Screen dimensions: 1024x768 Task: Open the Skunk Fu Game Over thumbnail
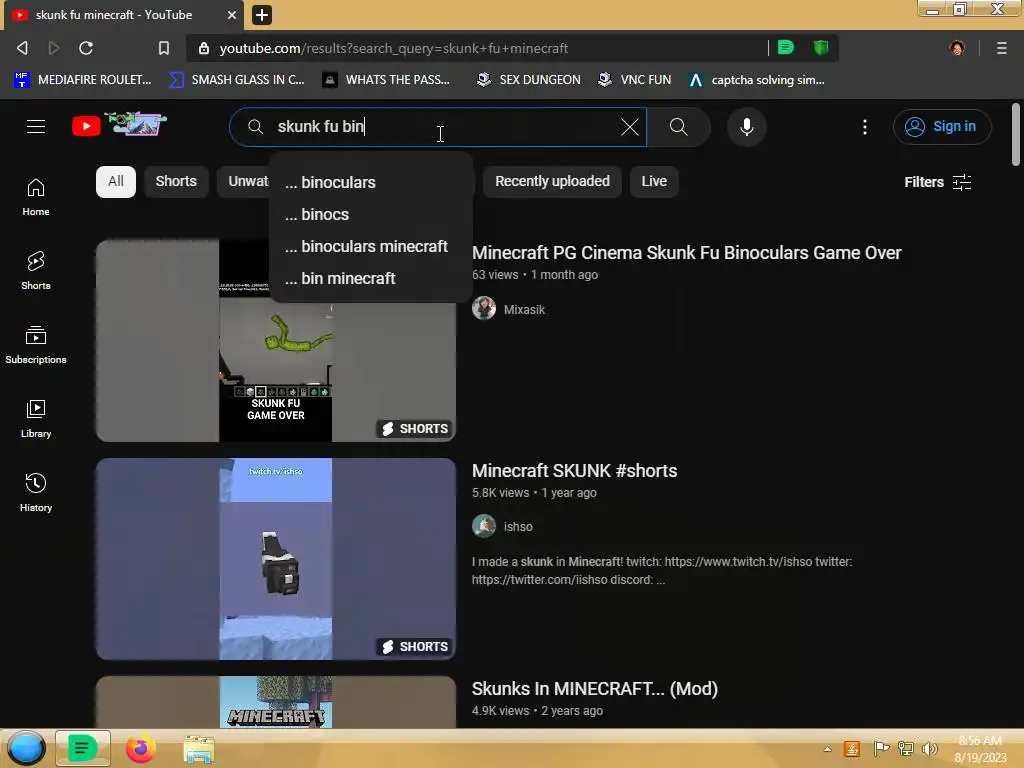point(276,340)
